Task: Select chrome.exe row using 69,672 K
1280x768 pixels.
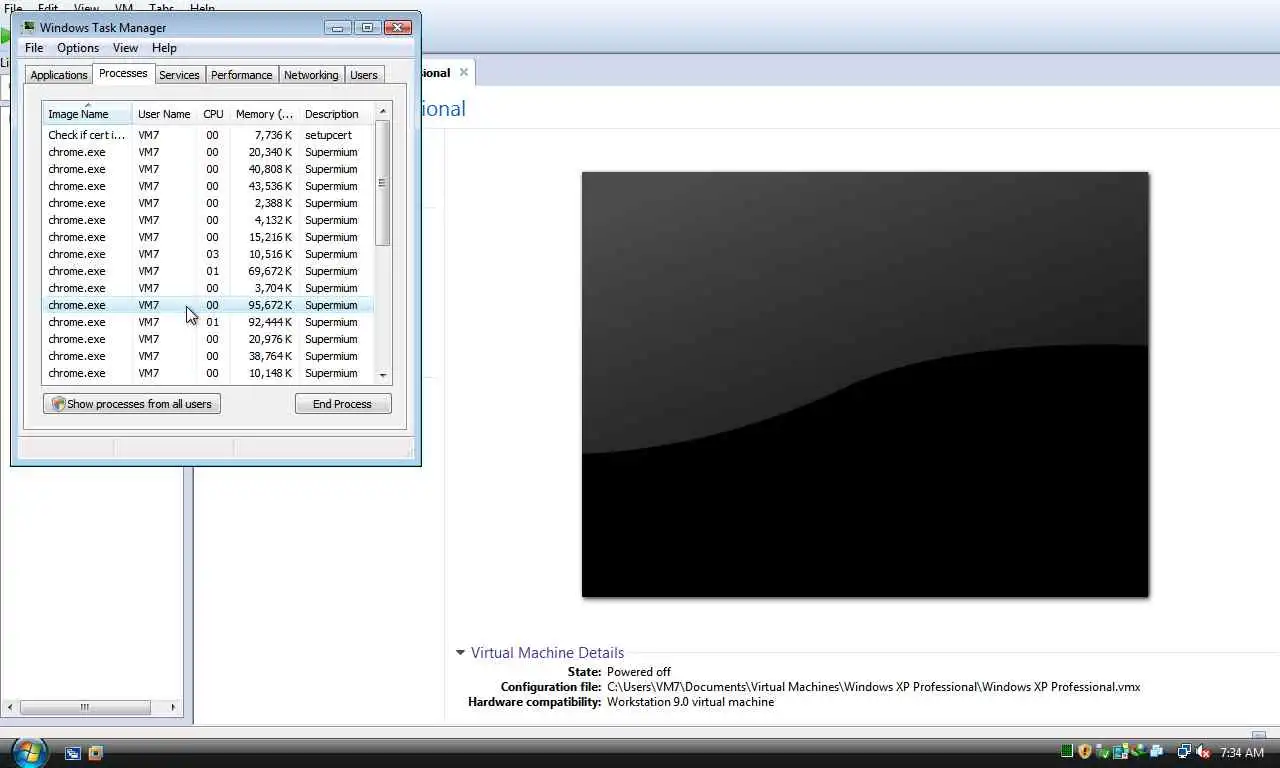Action: pyautogui.click(x=208, y=271)
